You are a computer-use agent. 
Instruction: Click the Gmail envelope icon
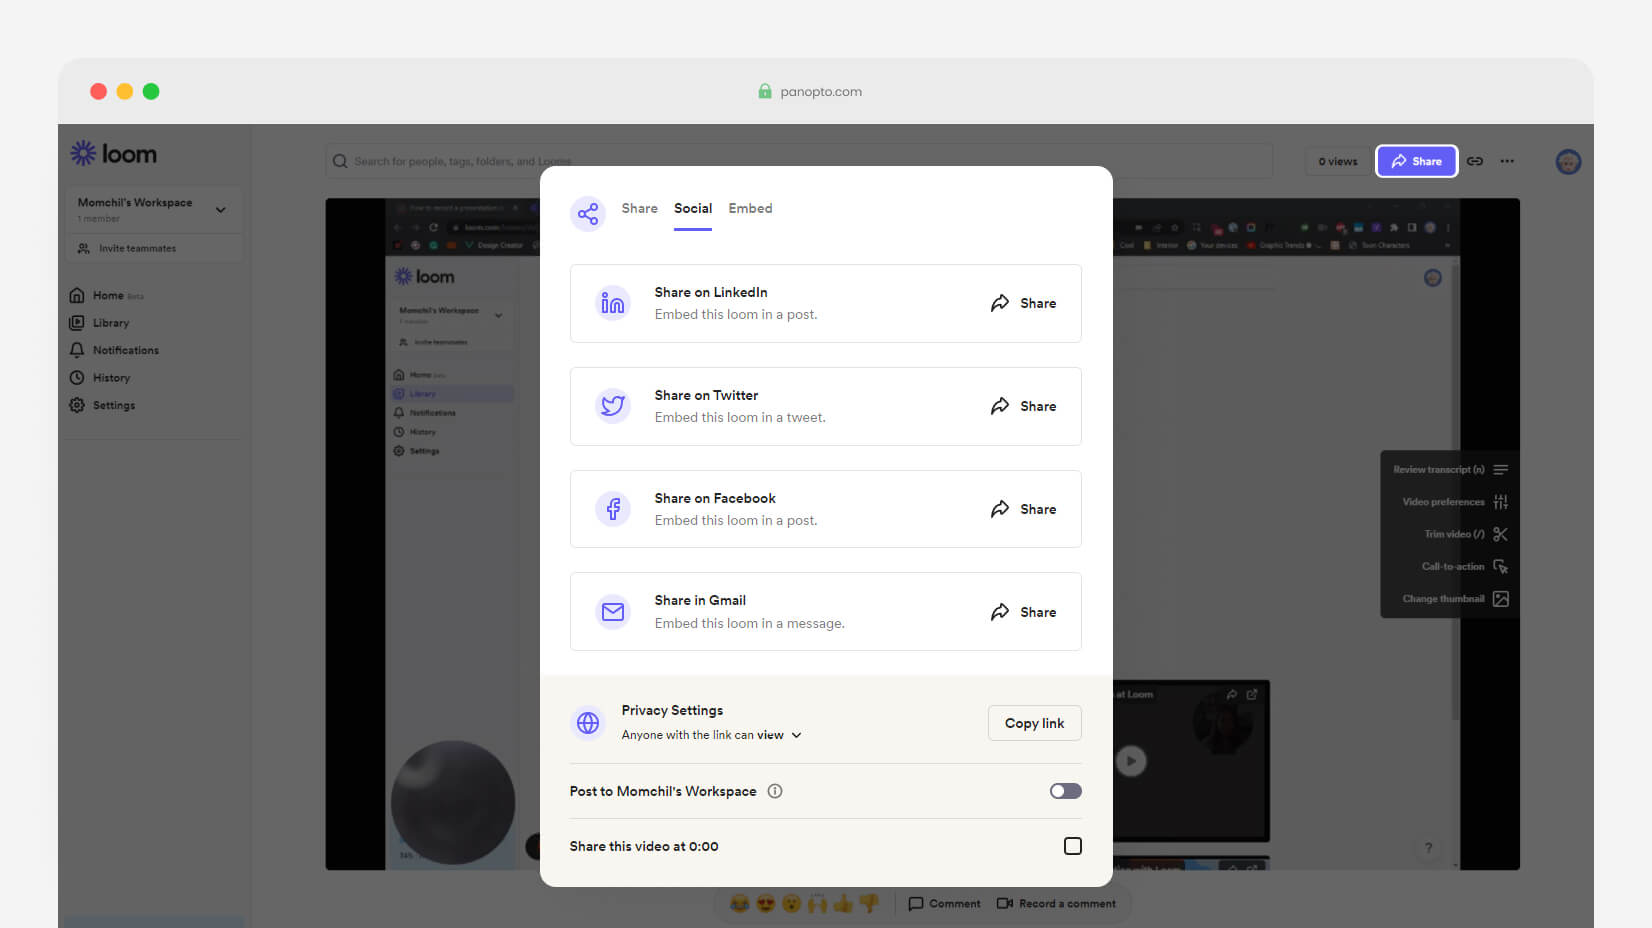613,612
